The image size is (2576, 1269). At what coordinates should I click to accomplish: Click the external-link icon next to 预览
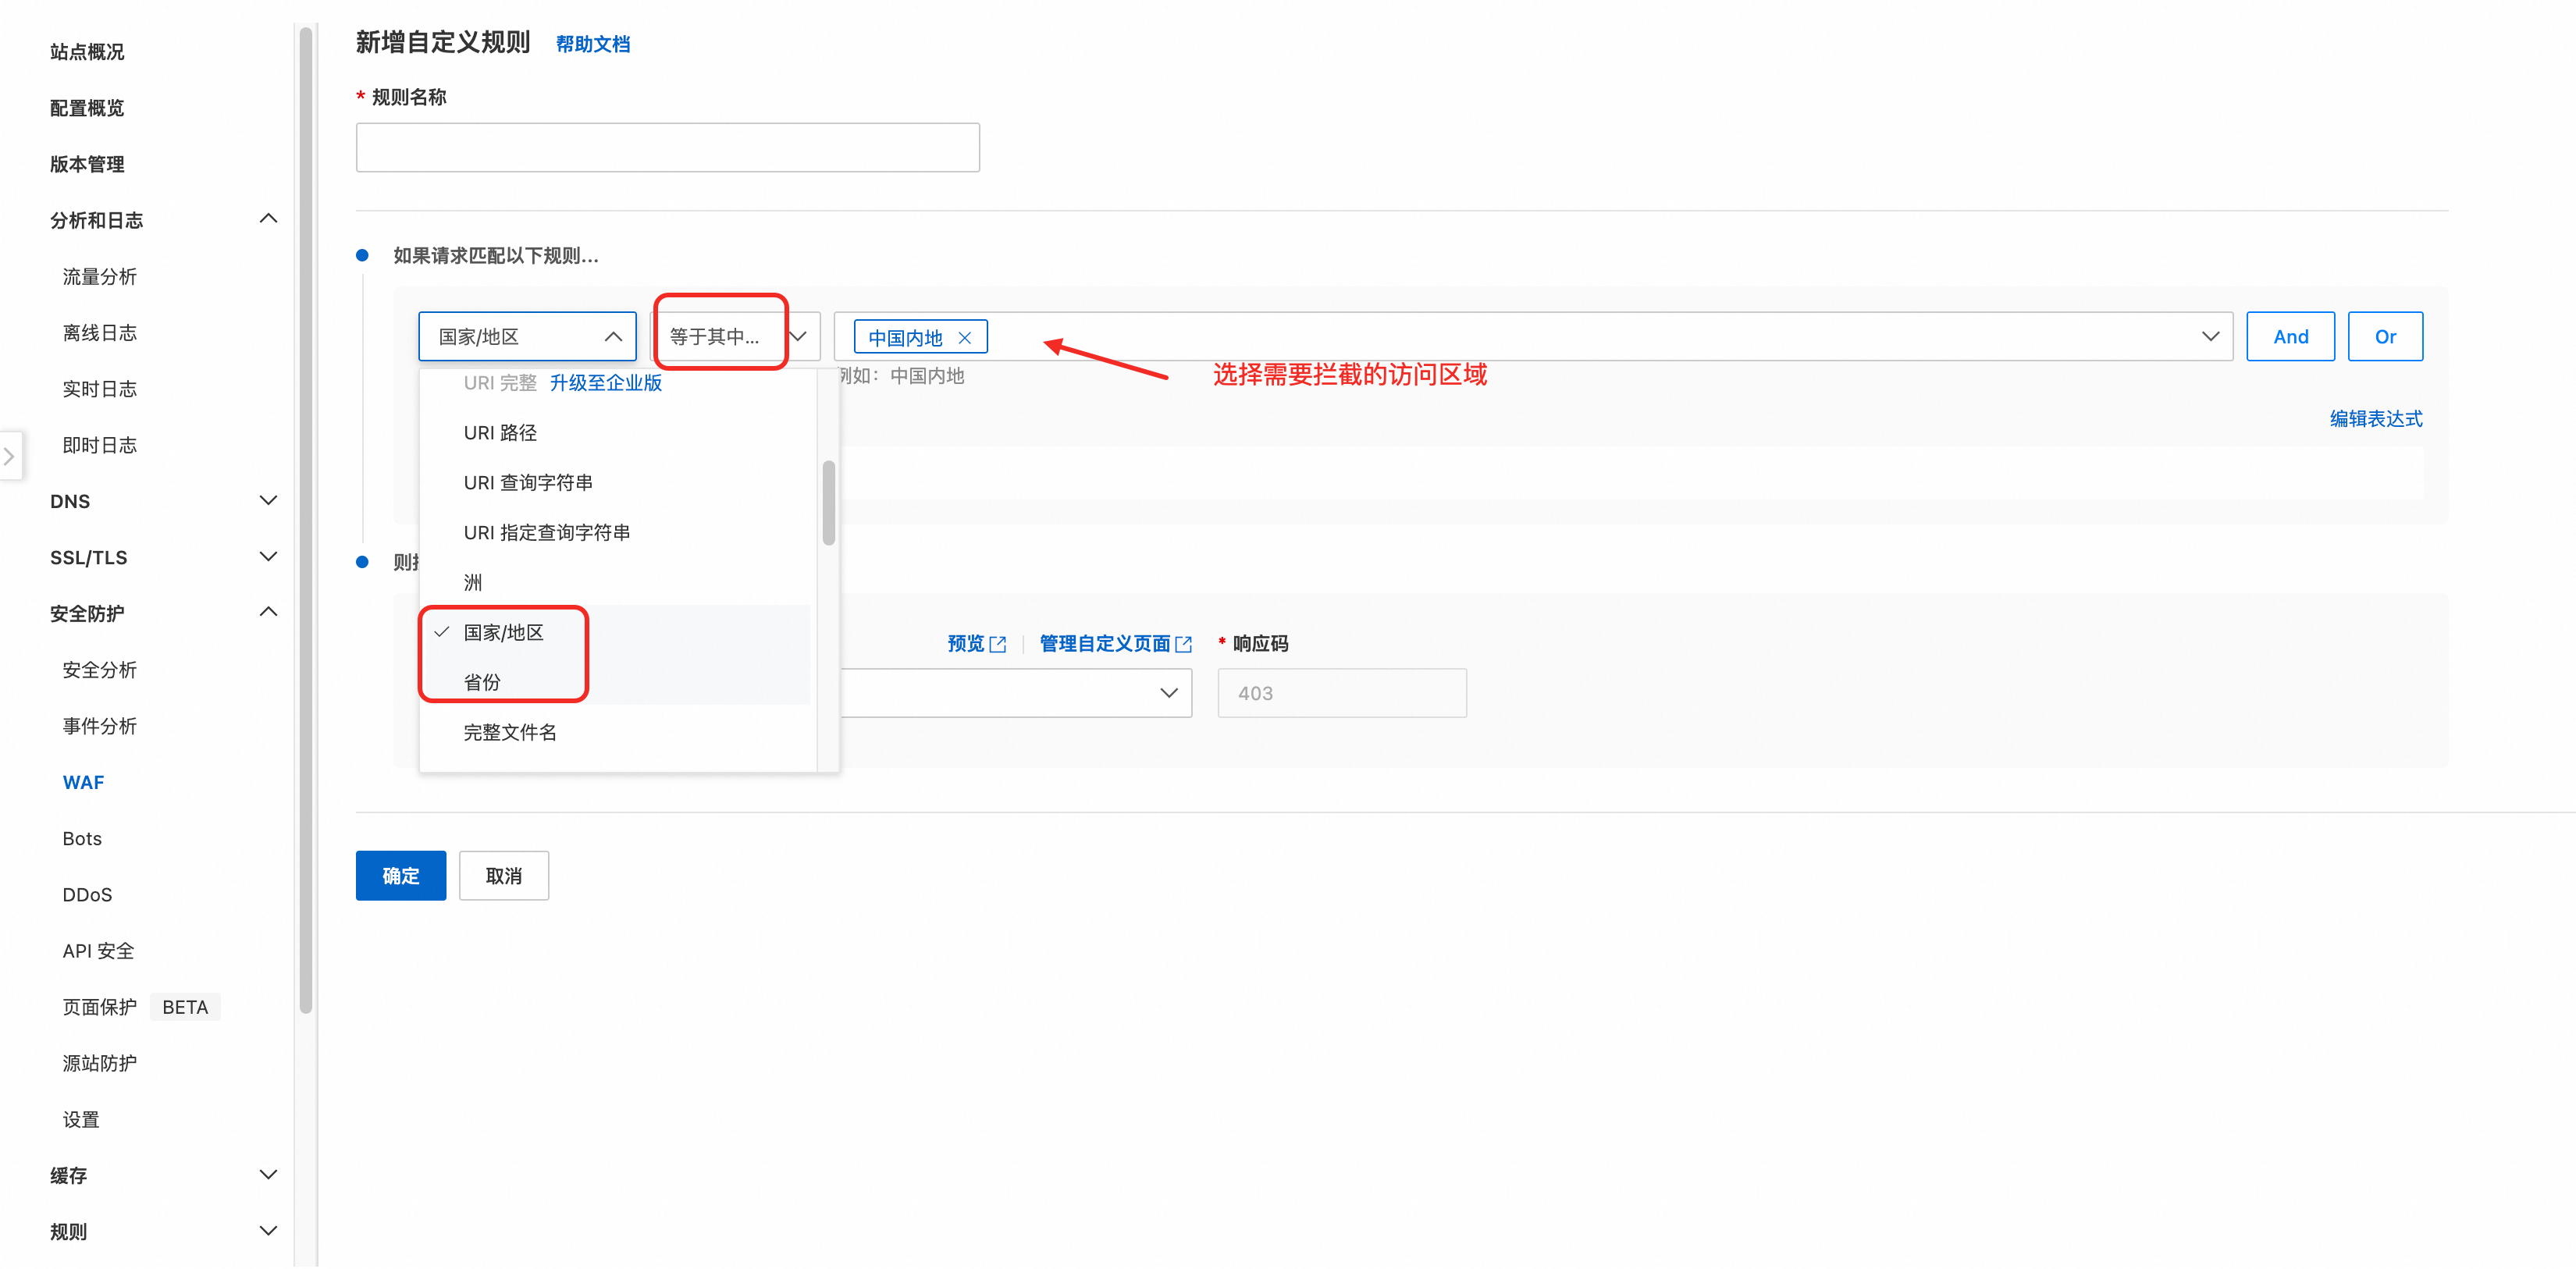(x=997, y=644)
